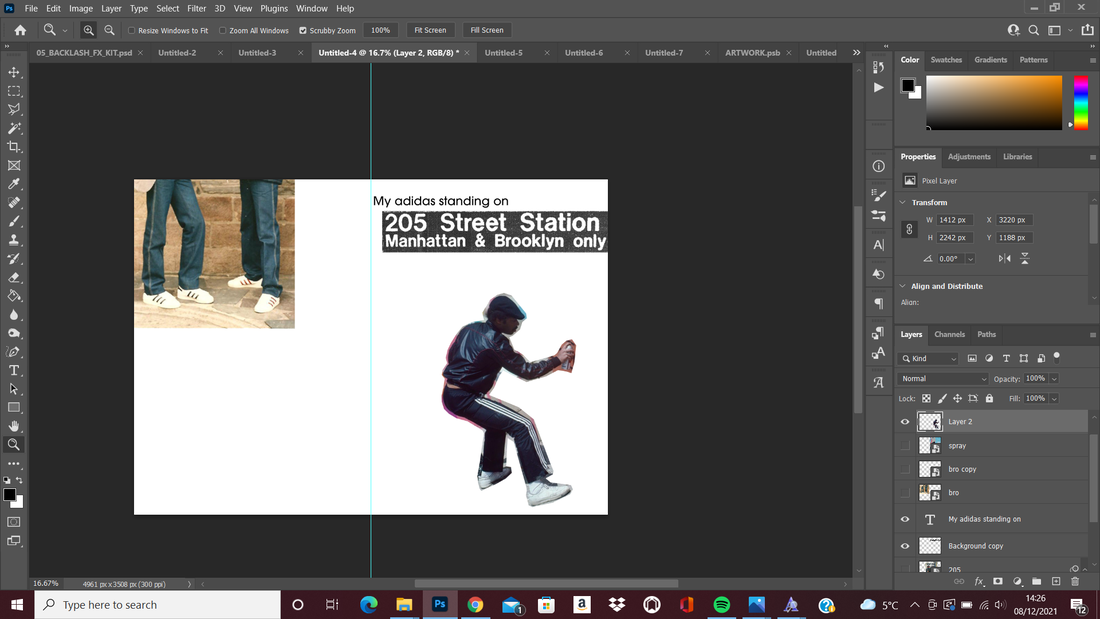Show the bro layer
This screenshot has width=1100, height=619.
(x=905, y=493)
